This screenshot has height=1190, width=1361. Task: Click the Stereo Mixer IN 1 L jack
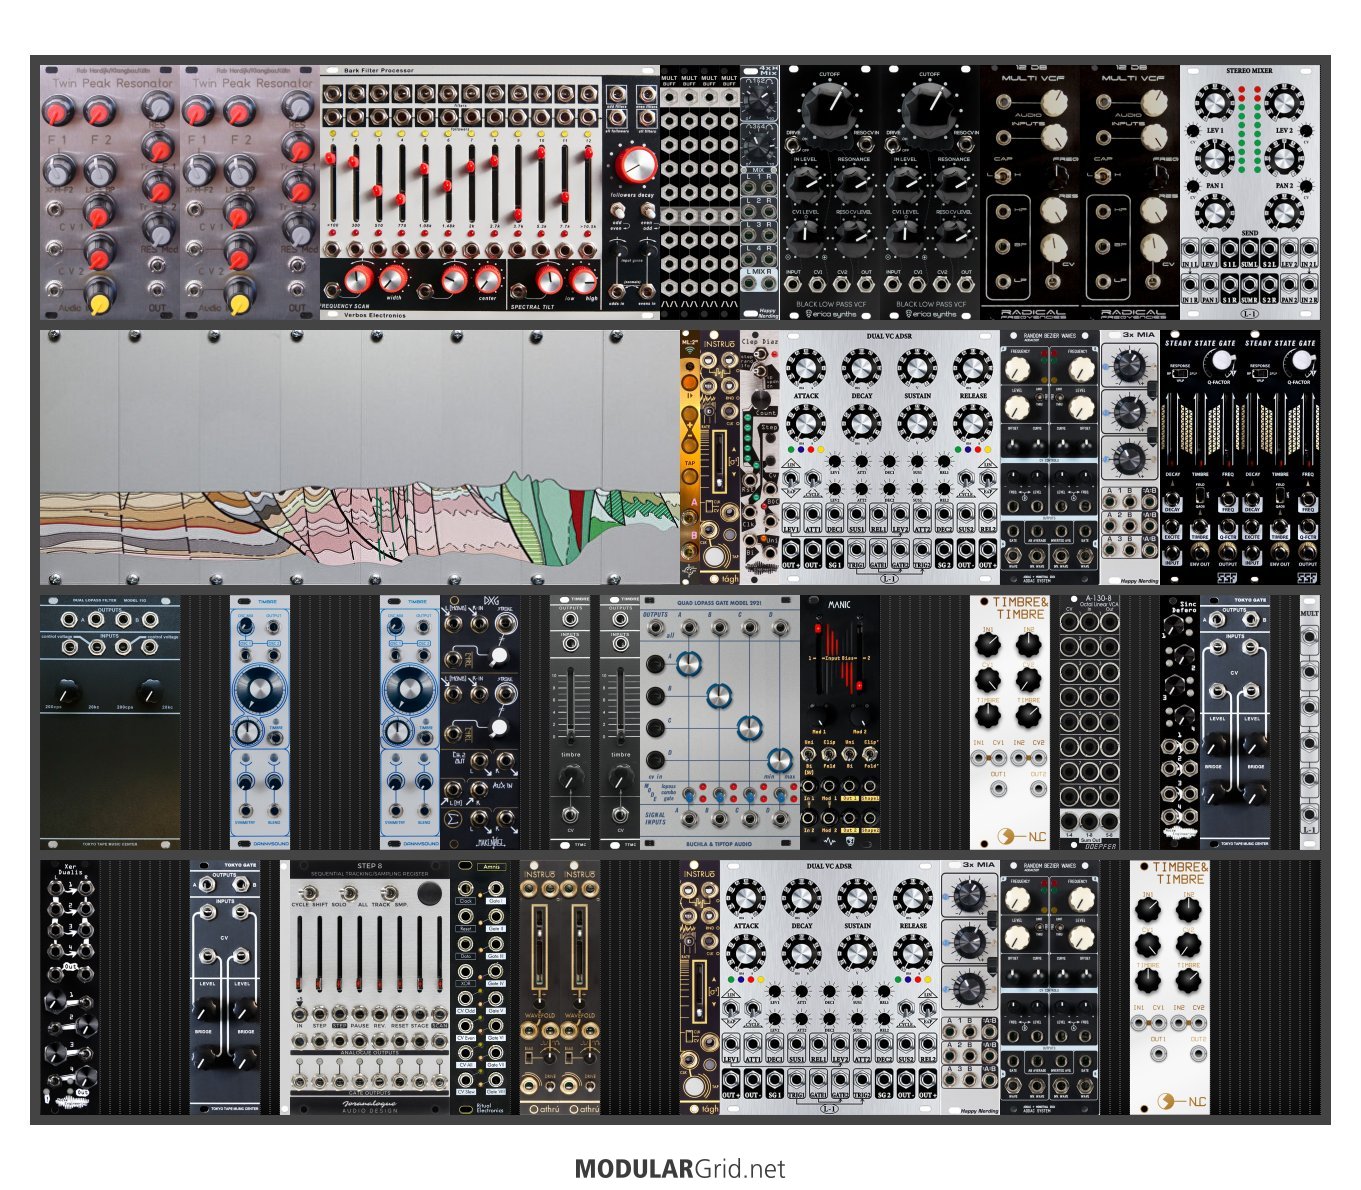pyautogui.click(x=1190, y=248)
